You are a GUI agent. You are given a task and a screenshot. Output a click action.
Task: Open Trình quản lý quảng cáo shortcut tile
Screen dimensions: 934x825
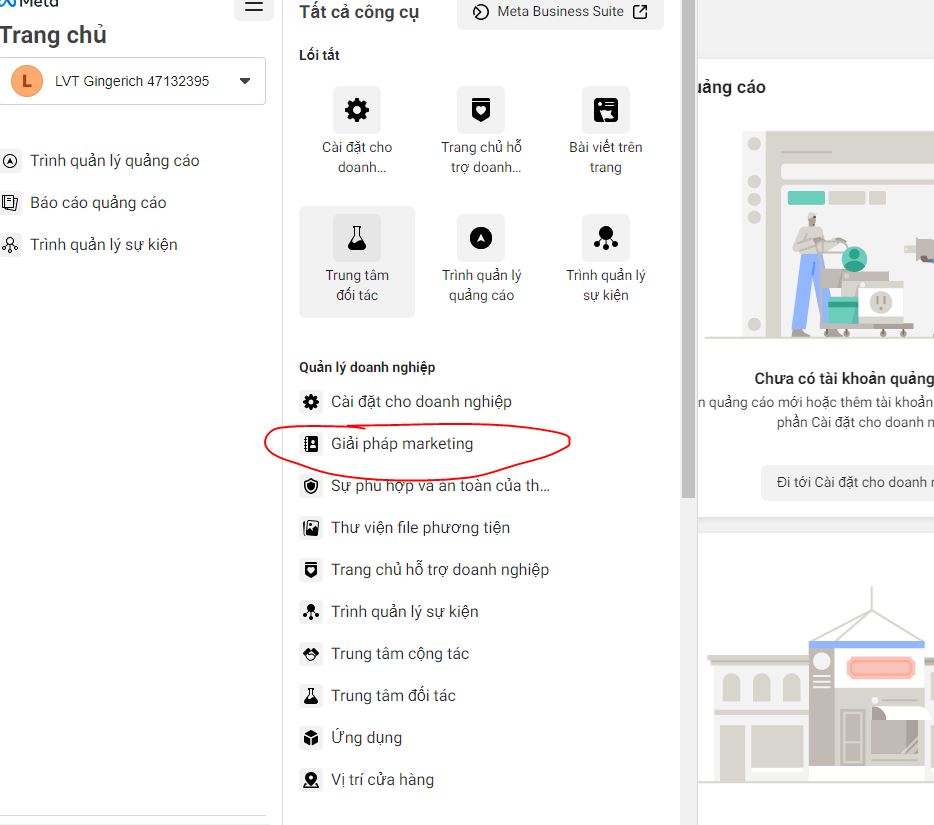point(481,261)
